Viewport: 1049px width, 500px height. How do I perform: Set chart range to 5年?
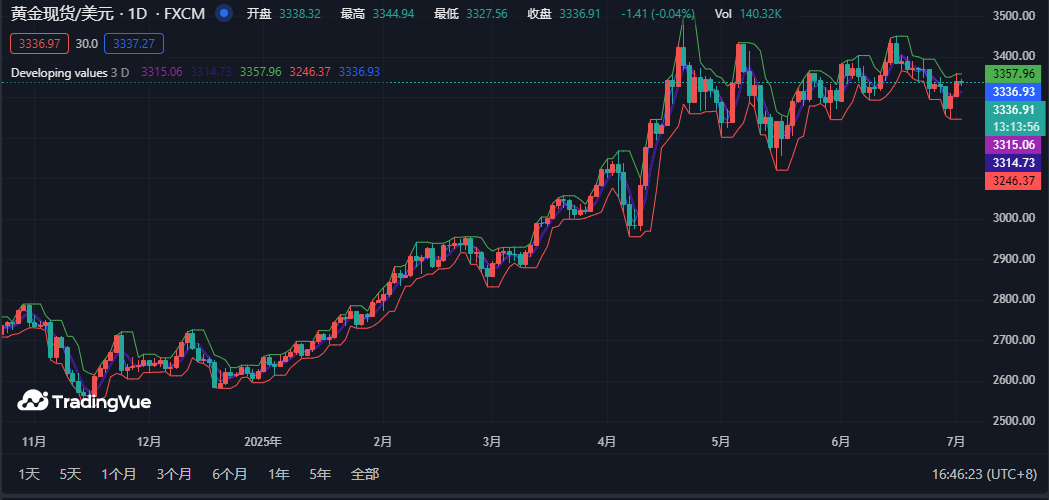click(x=320, y=474)
